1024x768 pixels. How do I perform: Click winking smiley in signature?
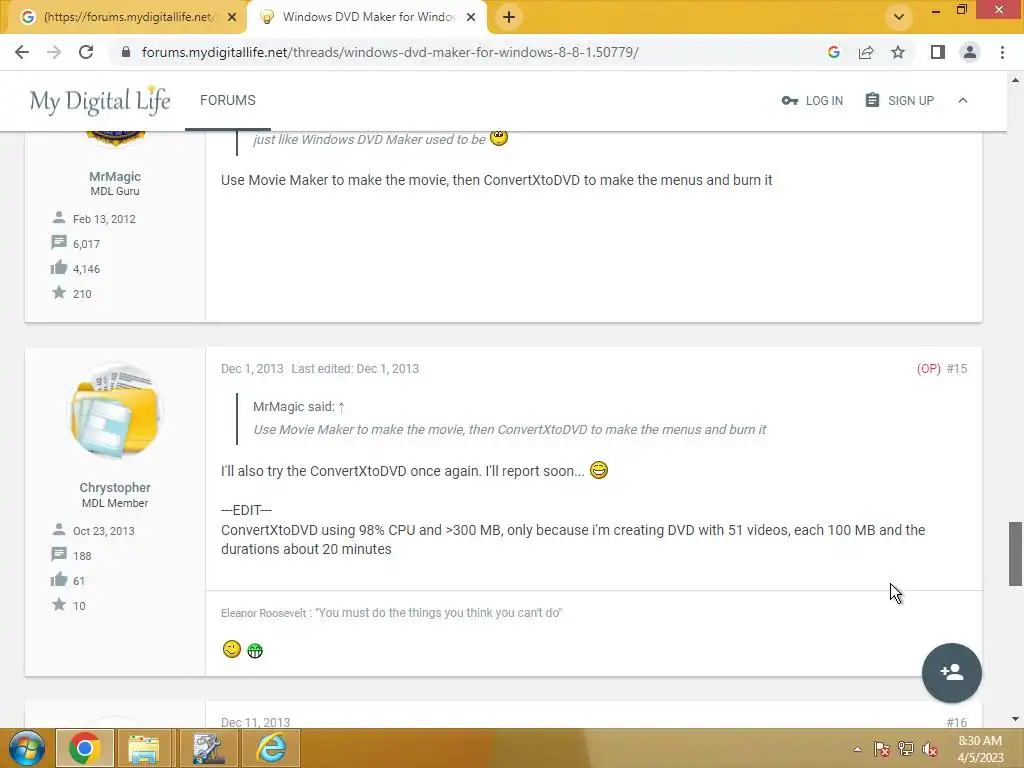click(x=232, y=649)
